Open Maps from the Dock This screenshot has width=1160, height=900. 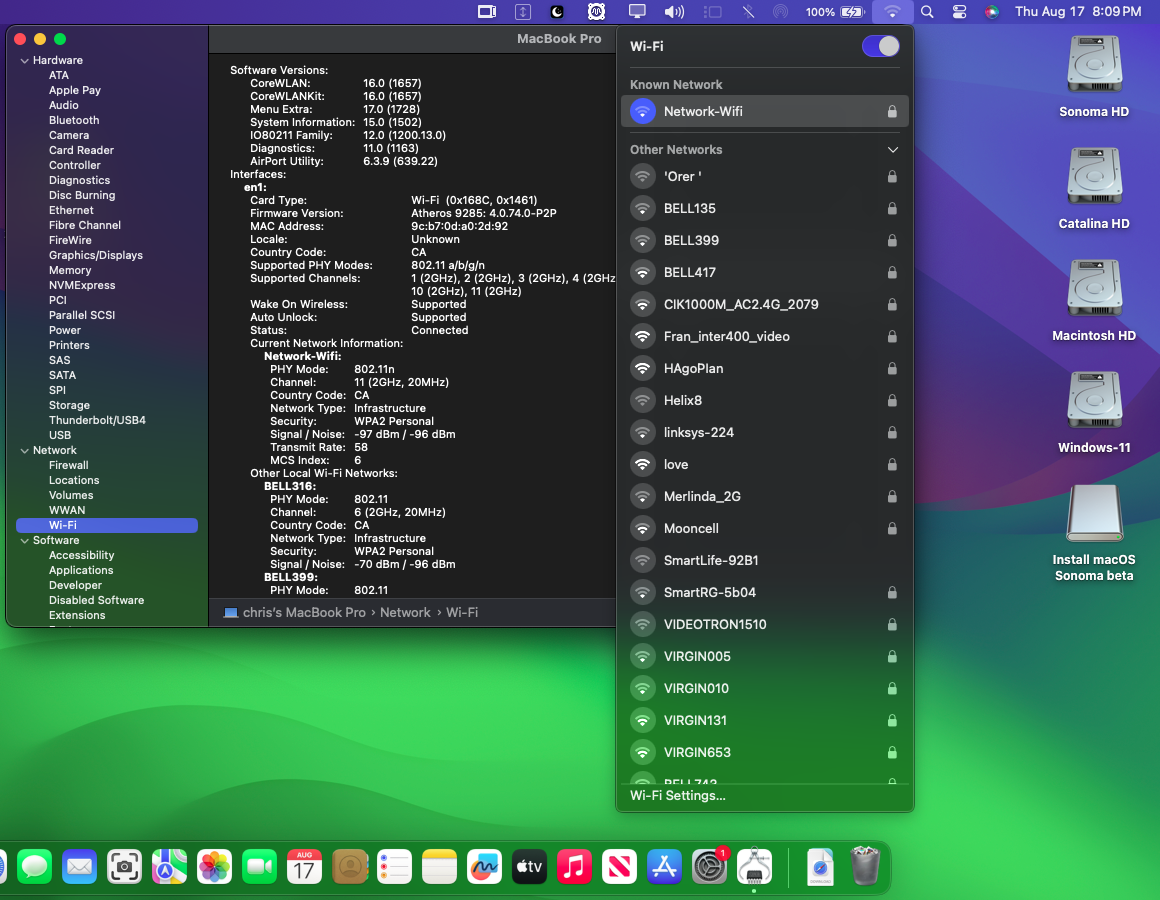[169, 867]
